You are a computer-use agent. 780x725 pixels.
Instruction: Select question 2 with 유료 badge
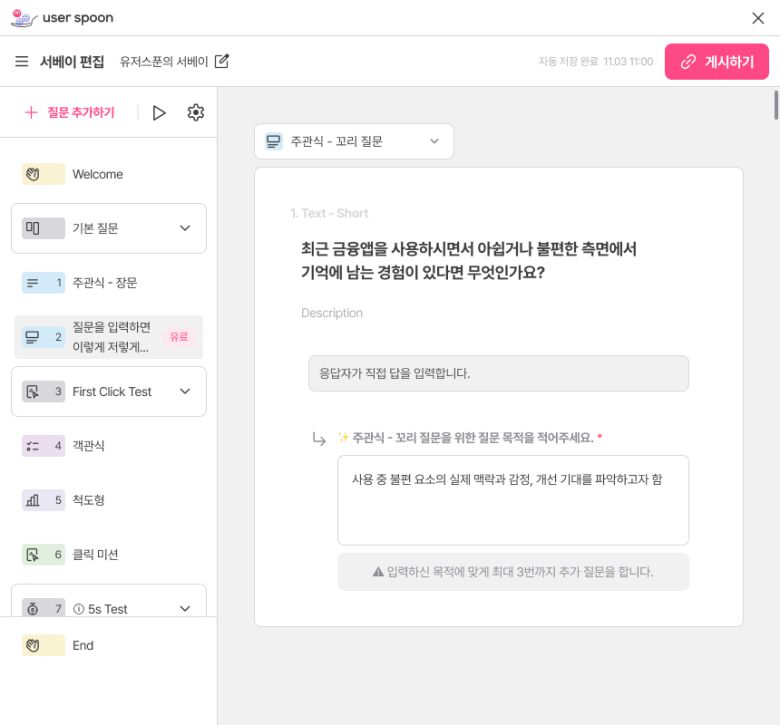(x=109, y=337)
